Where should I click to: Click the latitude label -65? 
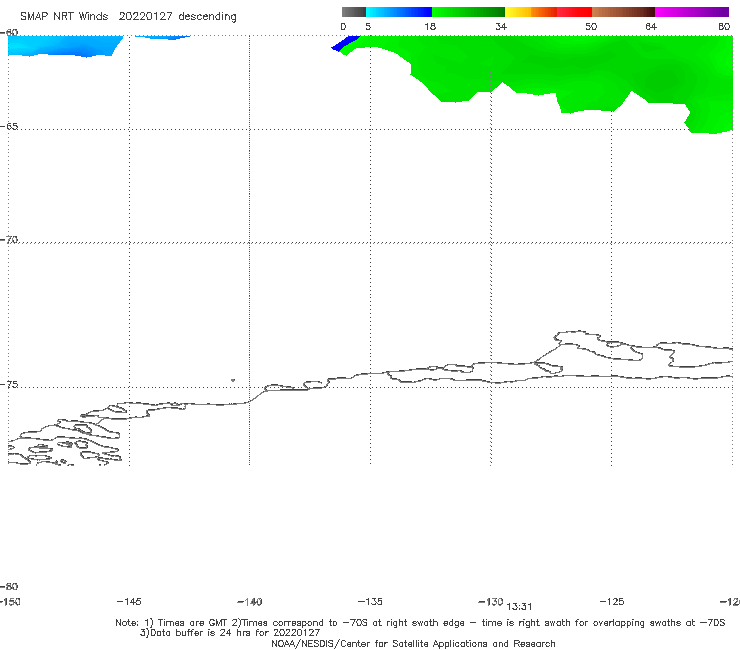pos(9,127)
